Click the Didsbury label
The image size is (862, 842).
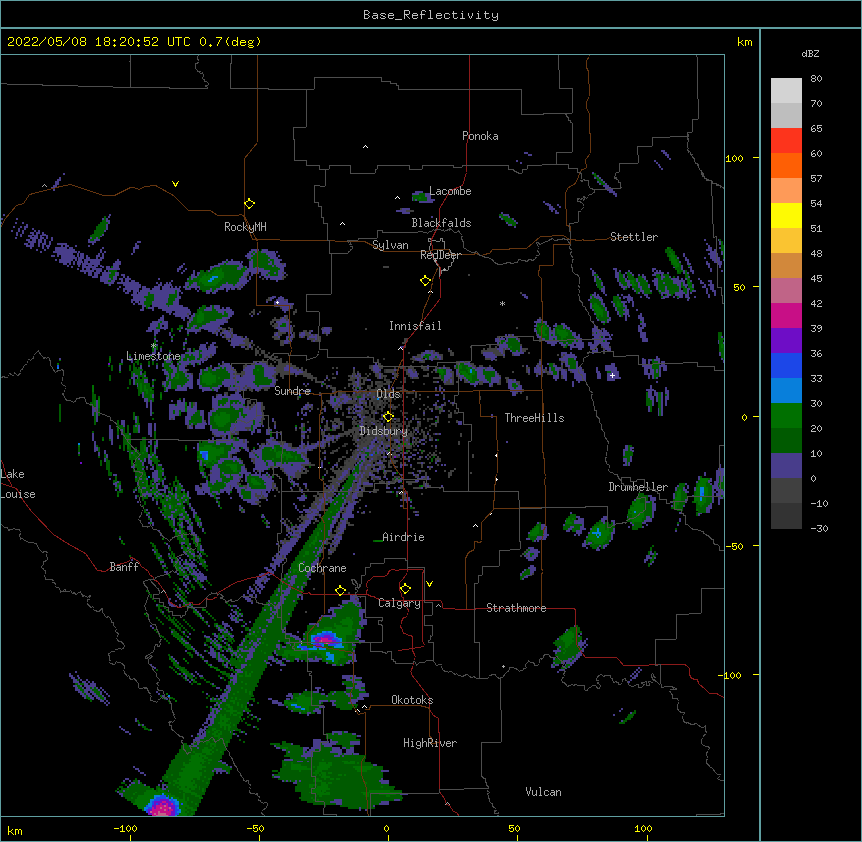[x=383, y=431]
